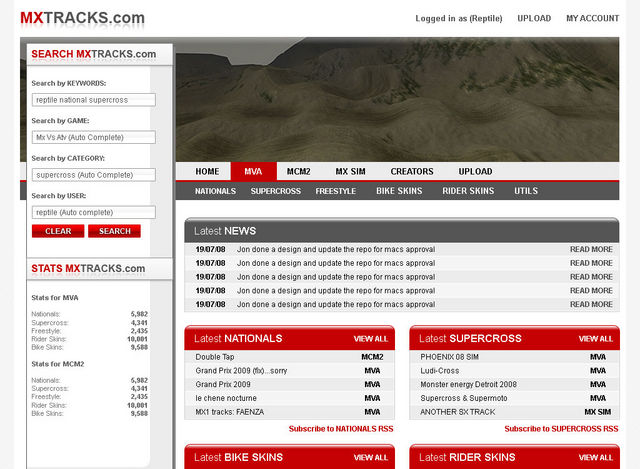The height and width of the screenshot is (469, 640).
Task: Choose FREESTYLE in the sub navigation
Action: 336,191
